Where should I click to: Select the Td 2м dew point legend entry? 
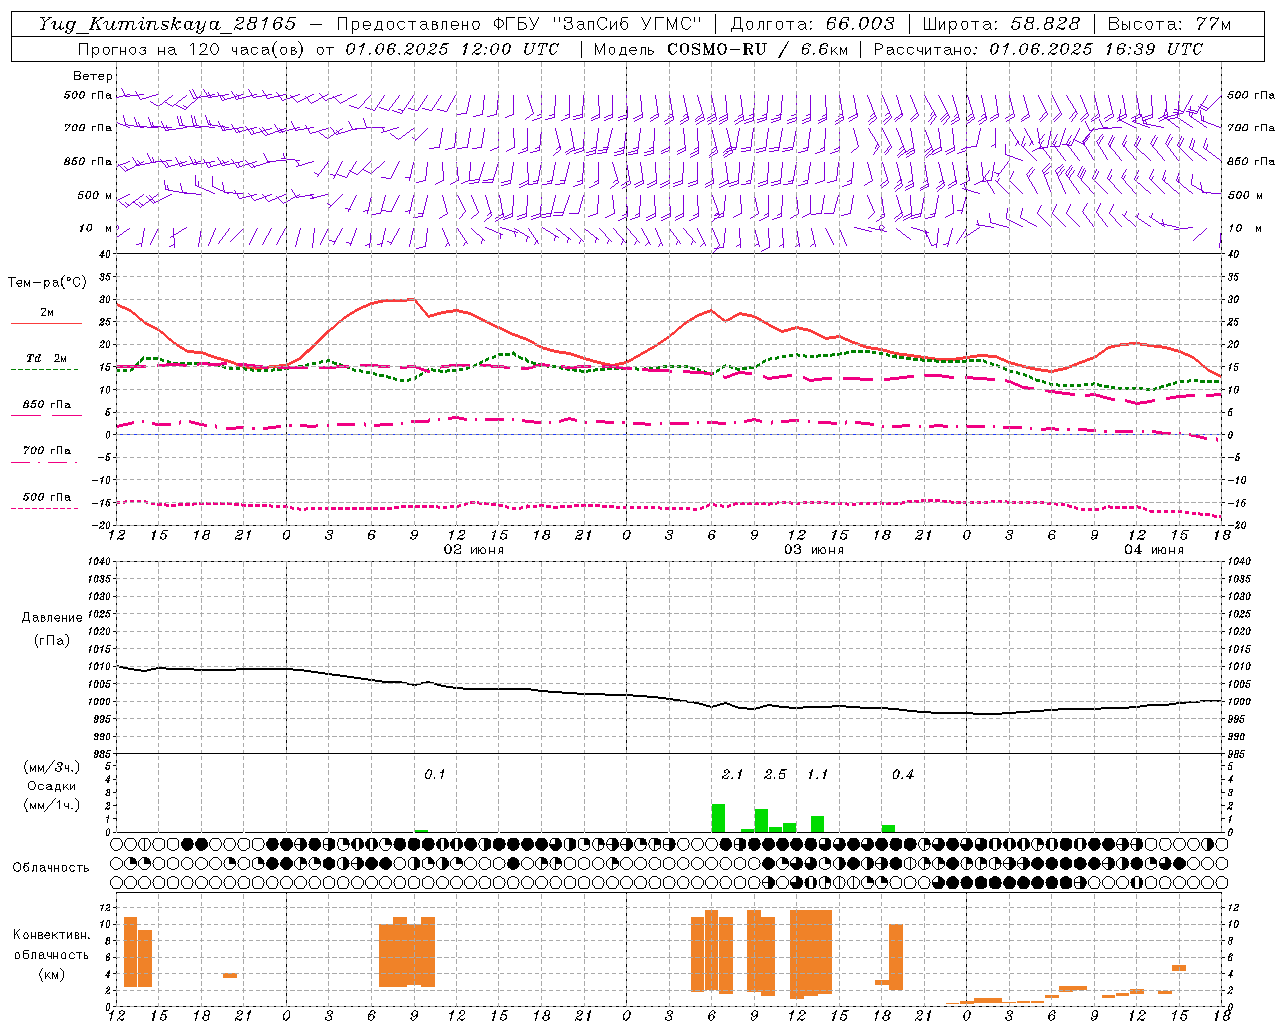(46, 358)
